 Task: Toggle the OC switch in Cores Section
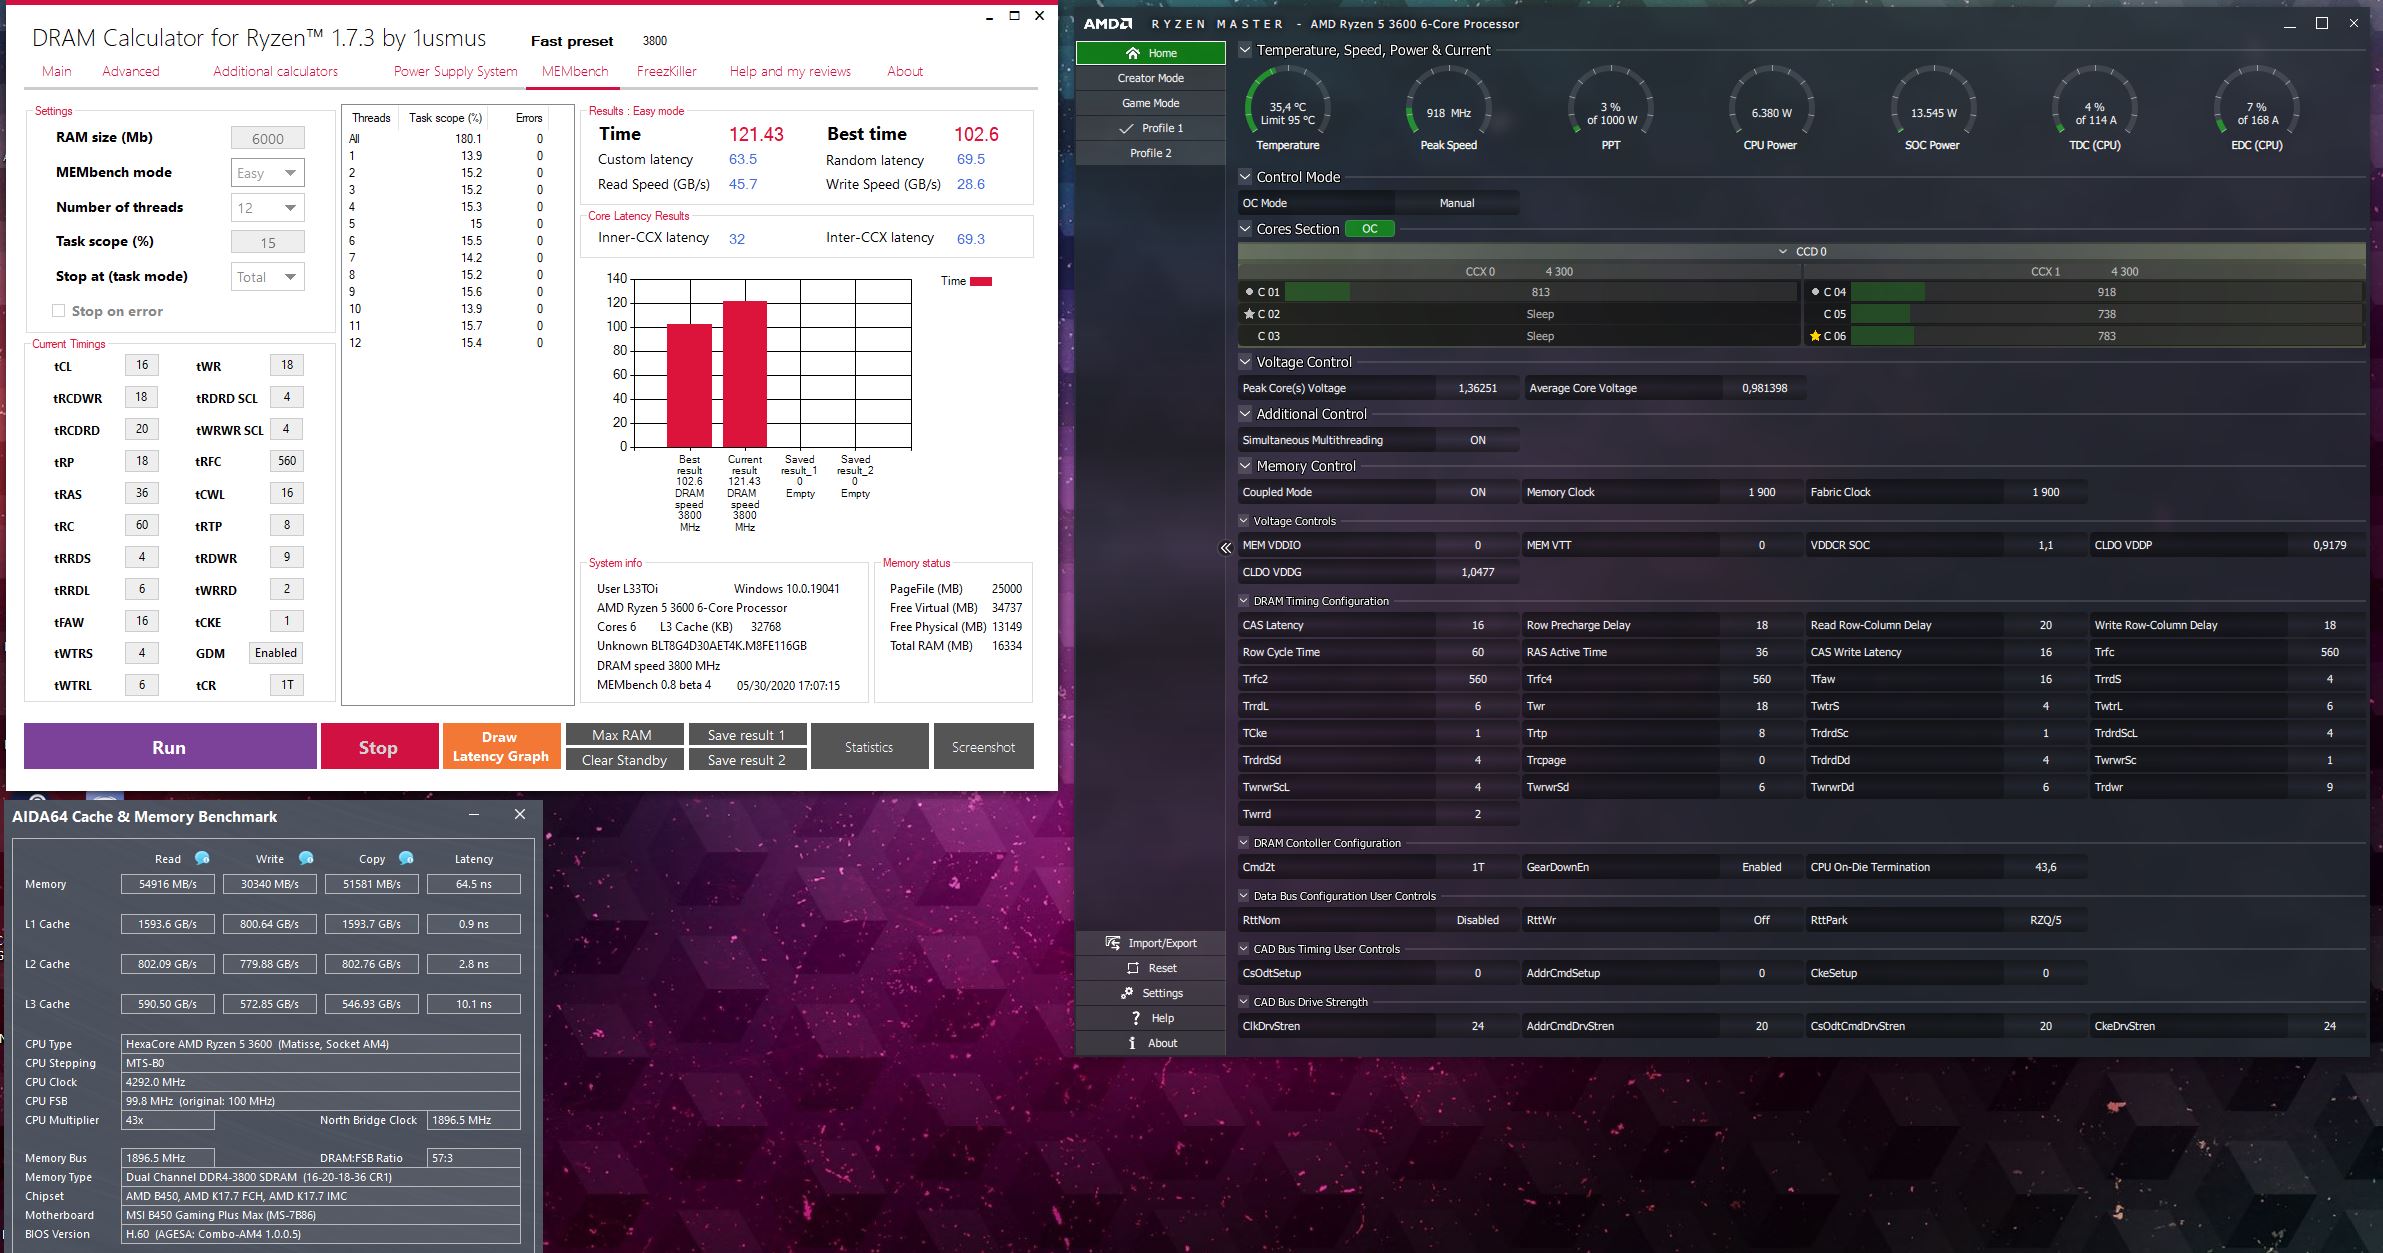(x=1369, y=229)
